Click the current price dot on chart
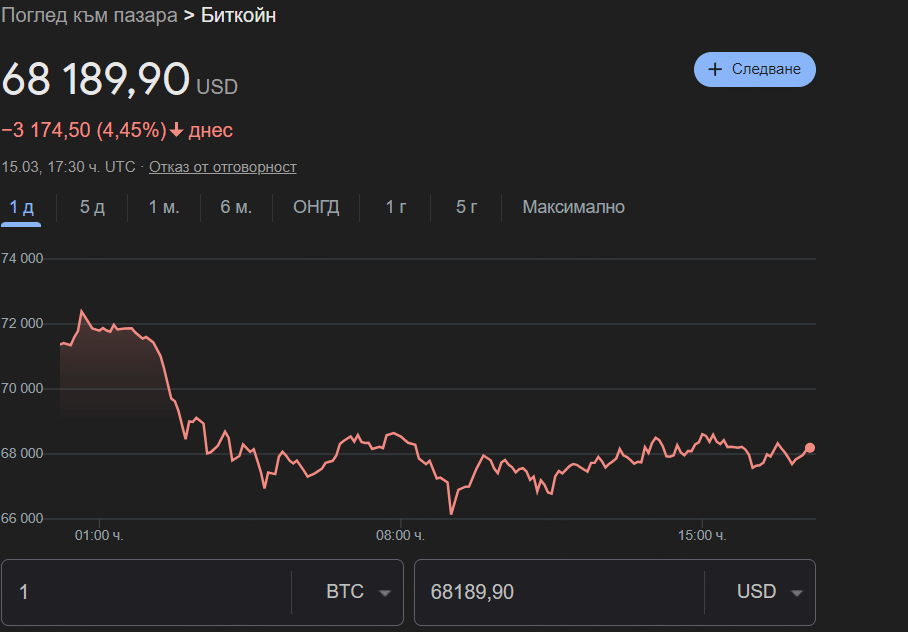Viewport: 908px width, 632px height. pos(810,448)
